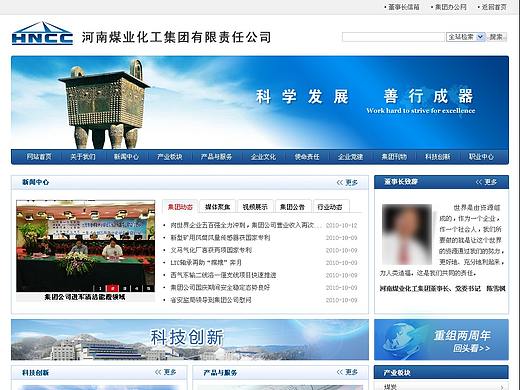Click the chairman portrait photo
The image size is (520, 390).
click(407, 234)
